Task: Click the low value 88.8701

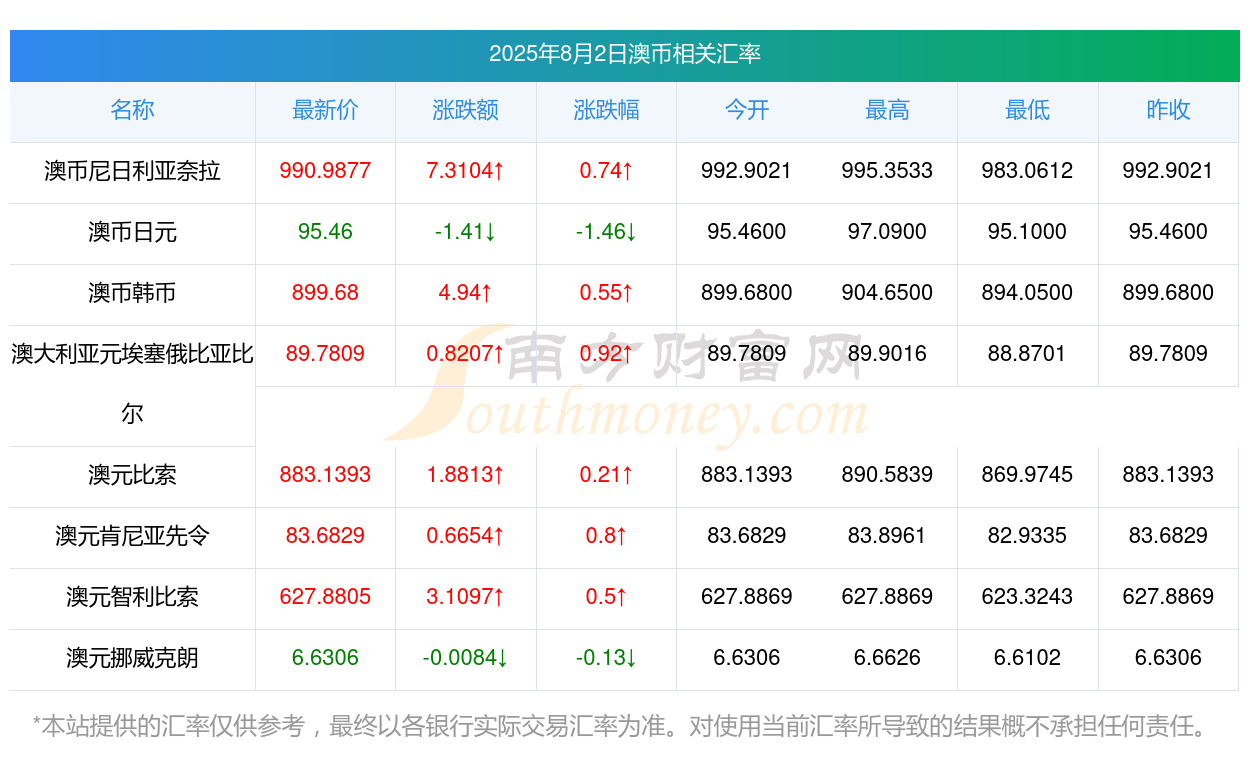Action: pos(1027,354)
